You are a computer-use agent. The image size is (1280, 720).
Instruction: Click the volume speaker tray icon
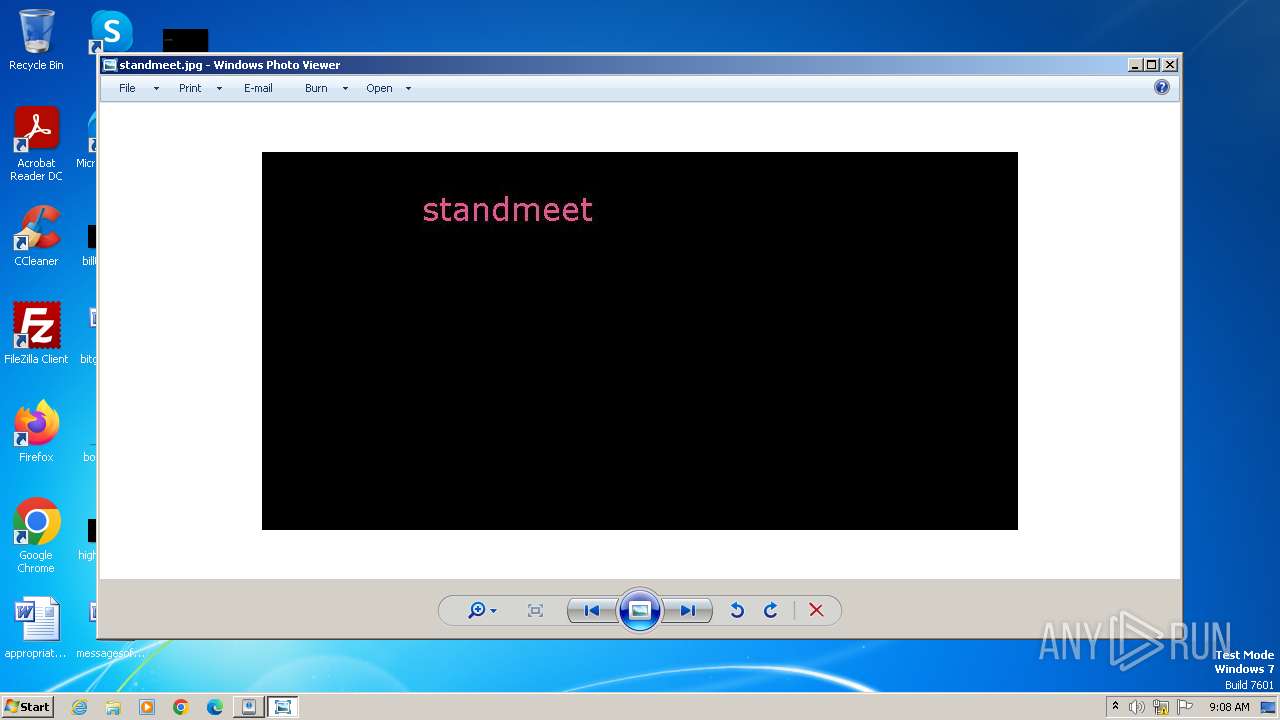coord(1137,707)
